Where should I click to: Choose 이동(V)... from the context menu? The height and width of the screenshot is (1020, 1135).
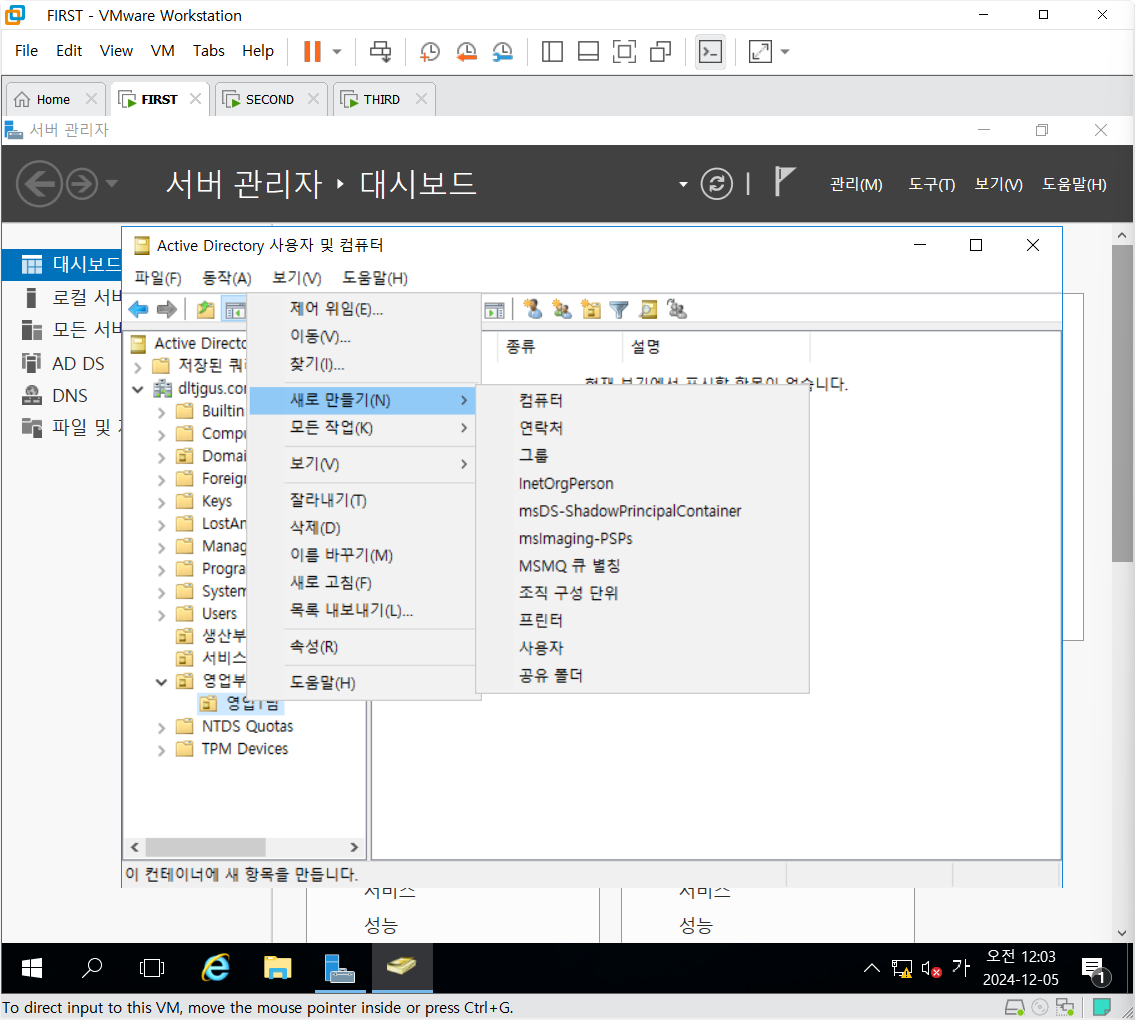coord(362,337)
